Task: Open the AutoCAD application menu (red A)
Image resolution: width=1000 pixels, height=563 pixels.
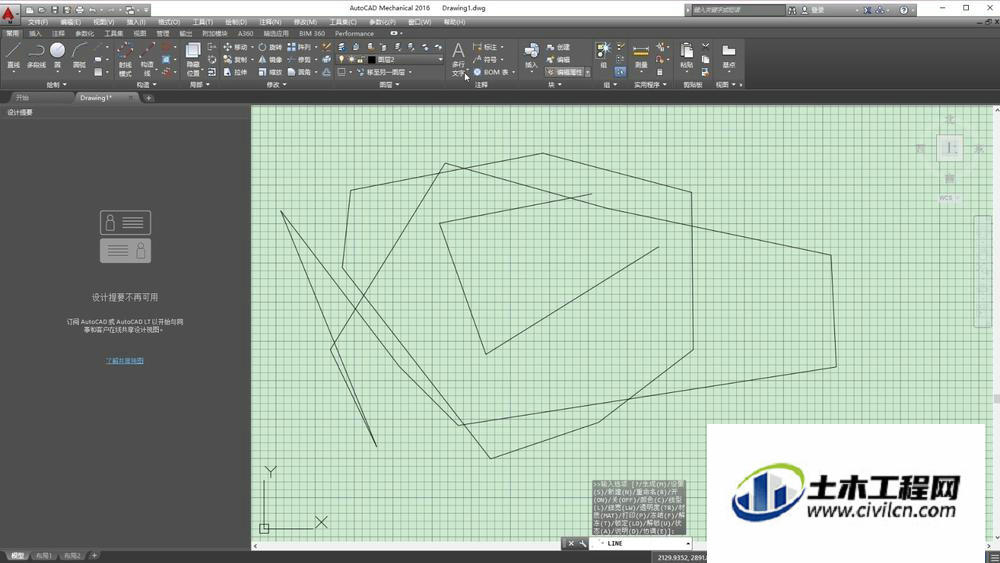Action: pyautogui.click(x=8, y=13)
